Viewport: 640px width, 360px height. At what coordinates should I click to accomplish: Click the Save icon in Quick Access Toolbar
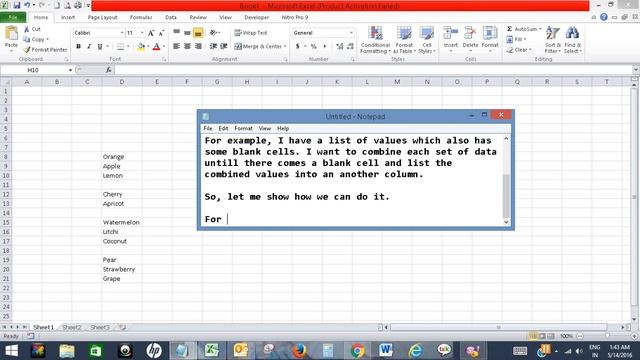click(x=16, y=5)
